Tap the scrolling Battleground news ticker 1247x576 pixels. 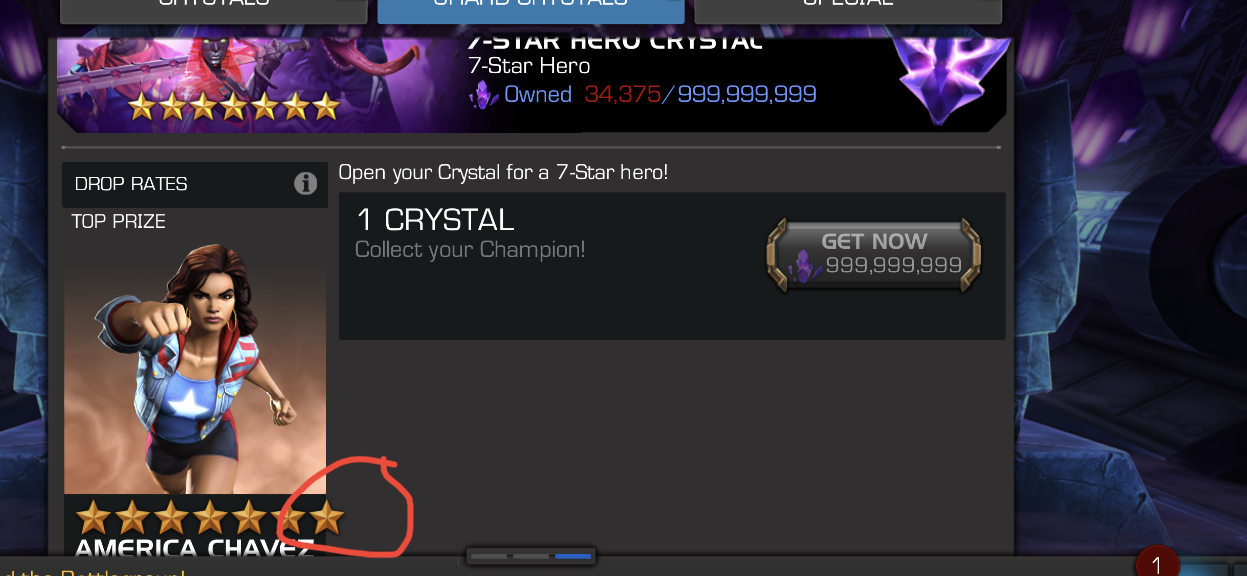tap(93, 572)
